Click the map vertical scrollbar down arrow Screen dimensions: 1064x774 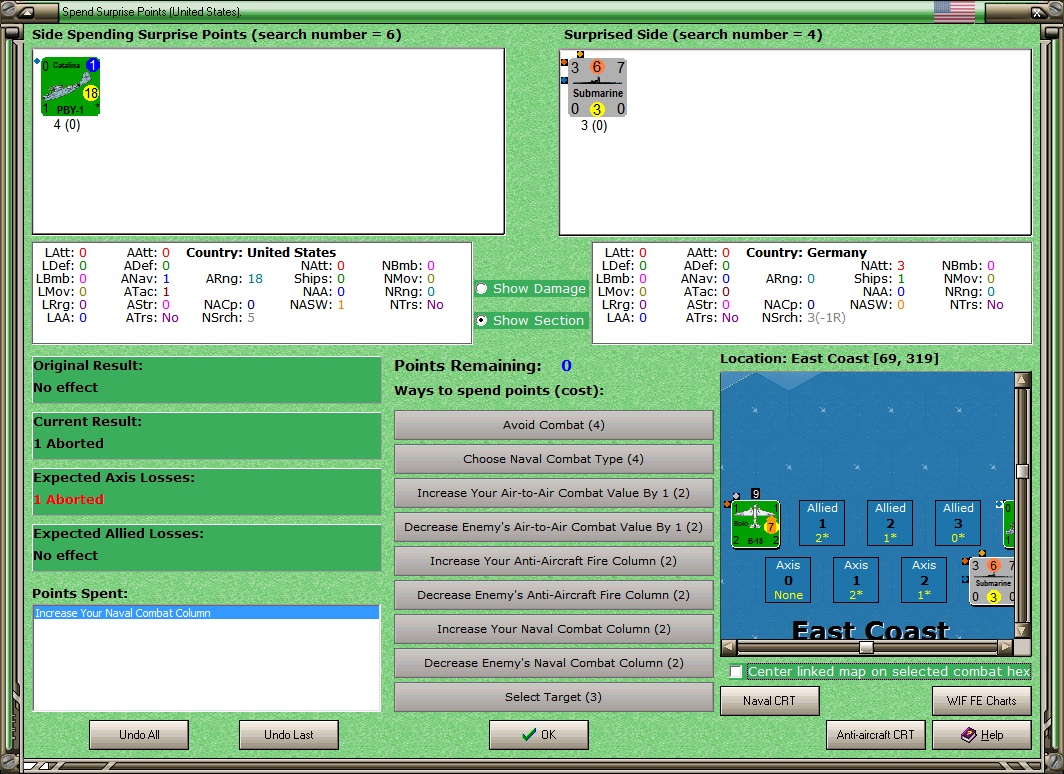[x=1022, y=630]
